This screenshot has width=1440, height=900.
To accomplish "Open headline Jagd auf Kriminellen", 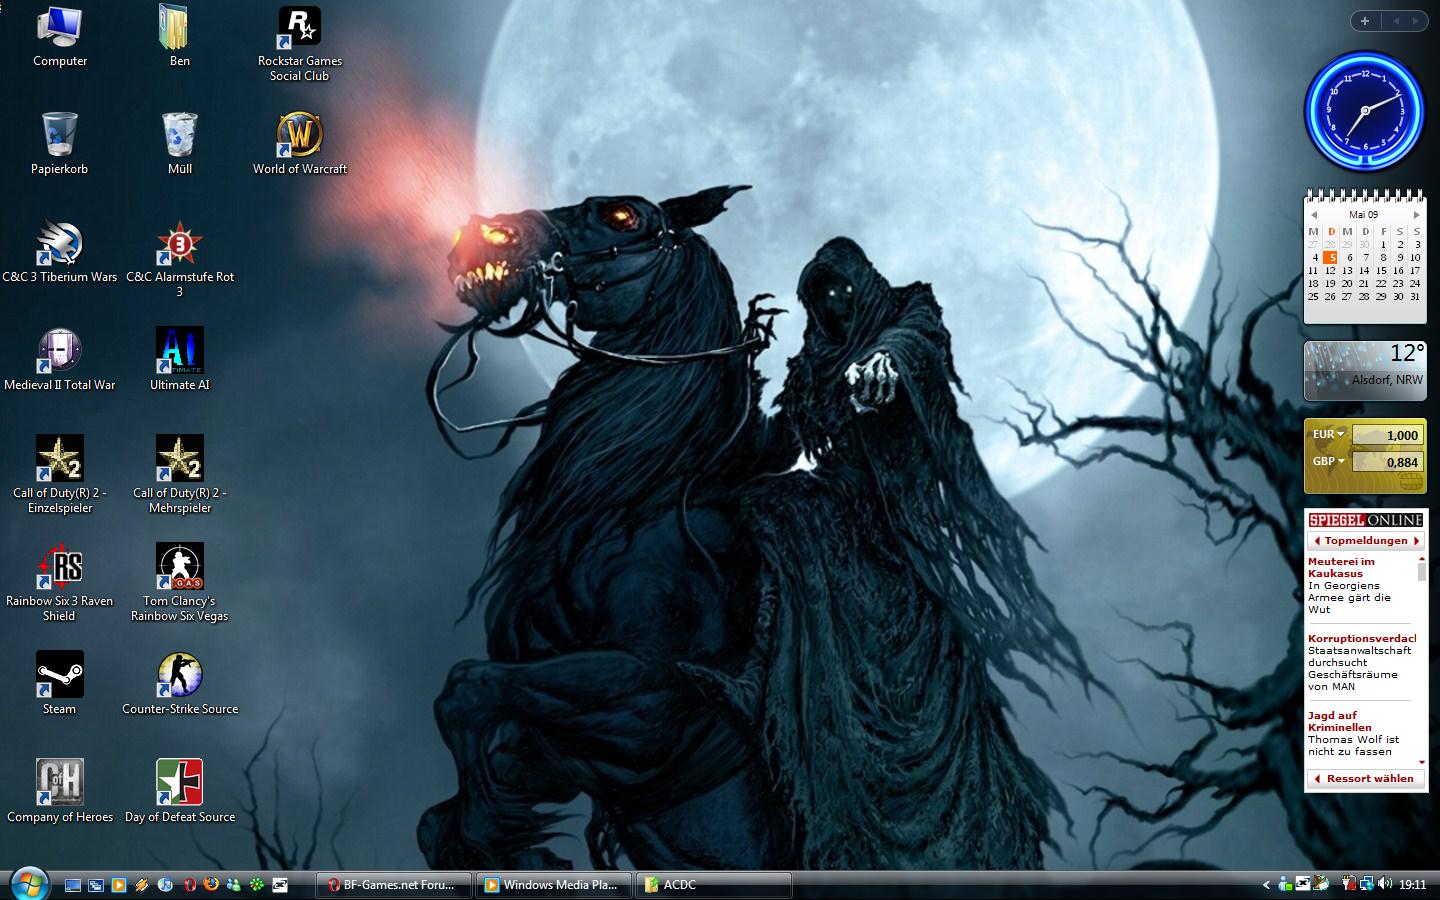I will tap(1339, 722).
